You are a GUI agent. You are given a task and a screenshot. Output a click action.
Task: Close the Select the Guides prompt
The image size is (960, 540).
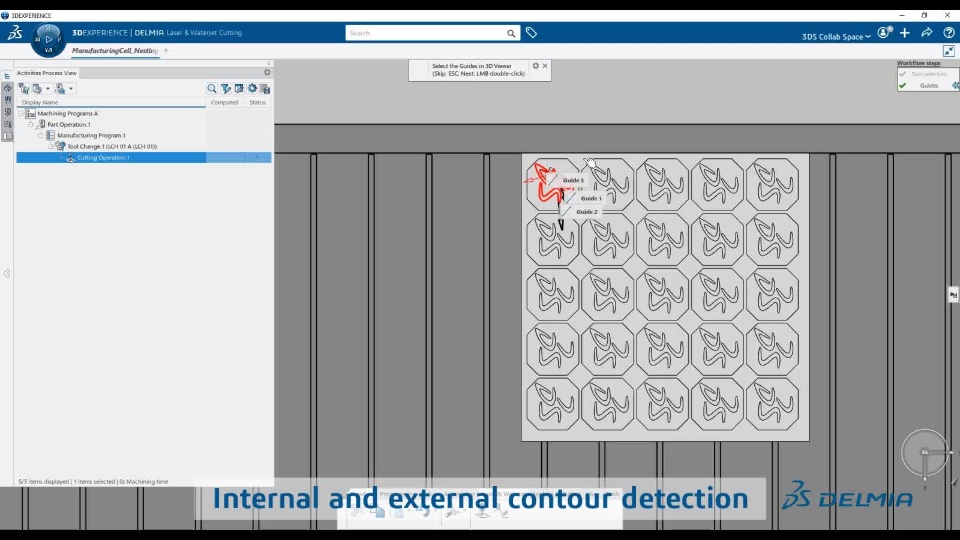[x=545, y=66]
